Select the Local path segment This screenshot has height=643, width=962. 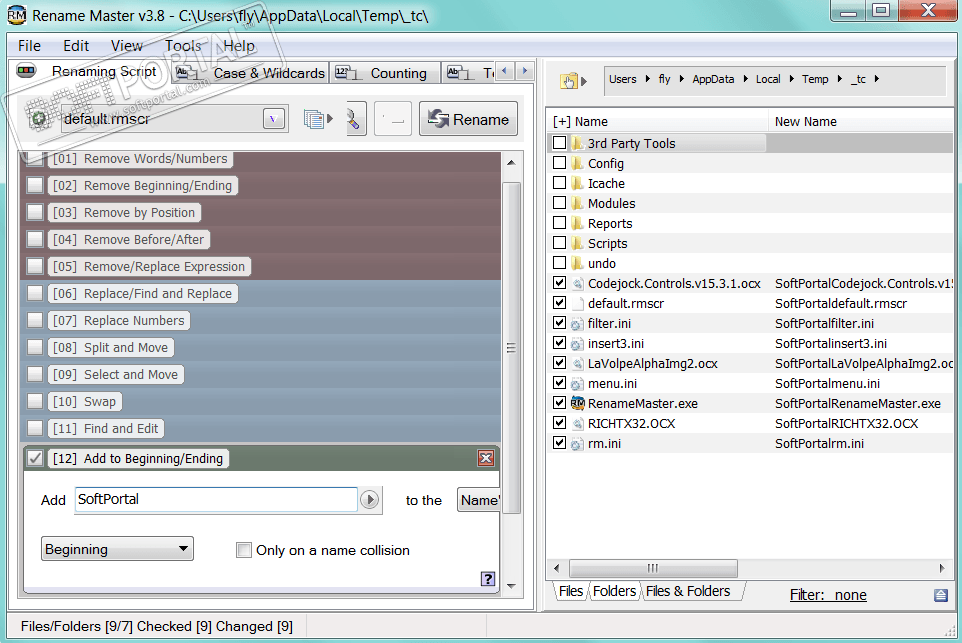(768, 79)
